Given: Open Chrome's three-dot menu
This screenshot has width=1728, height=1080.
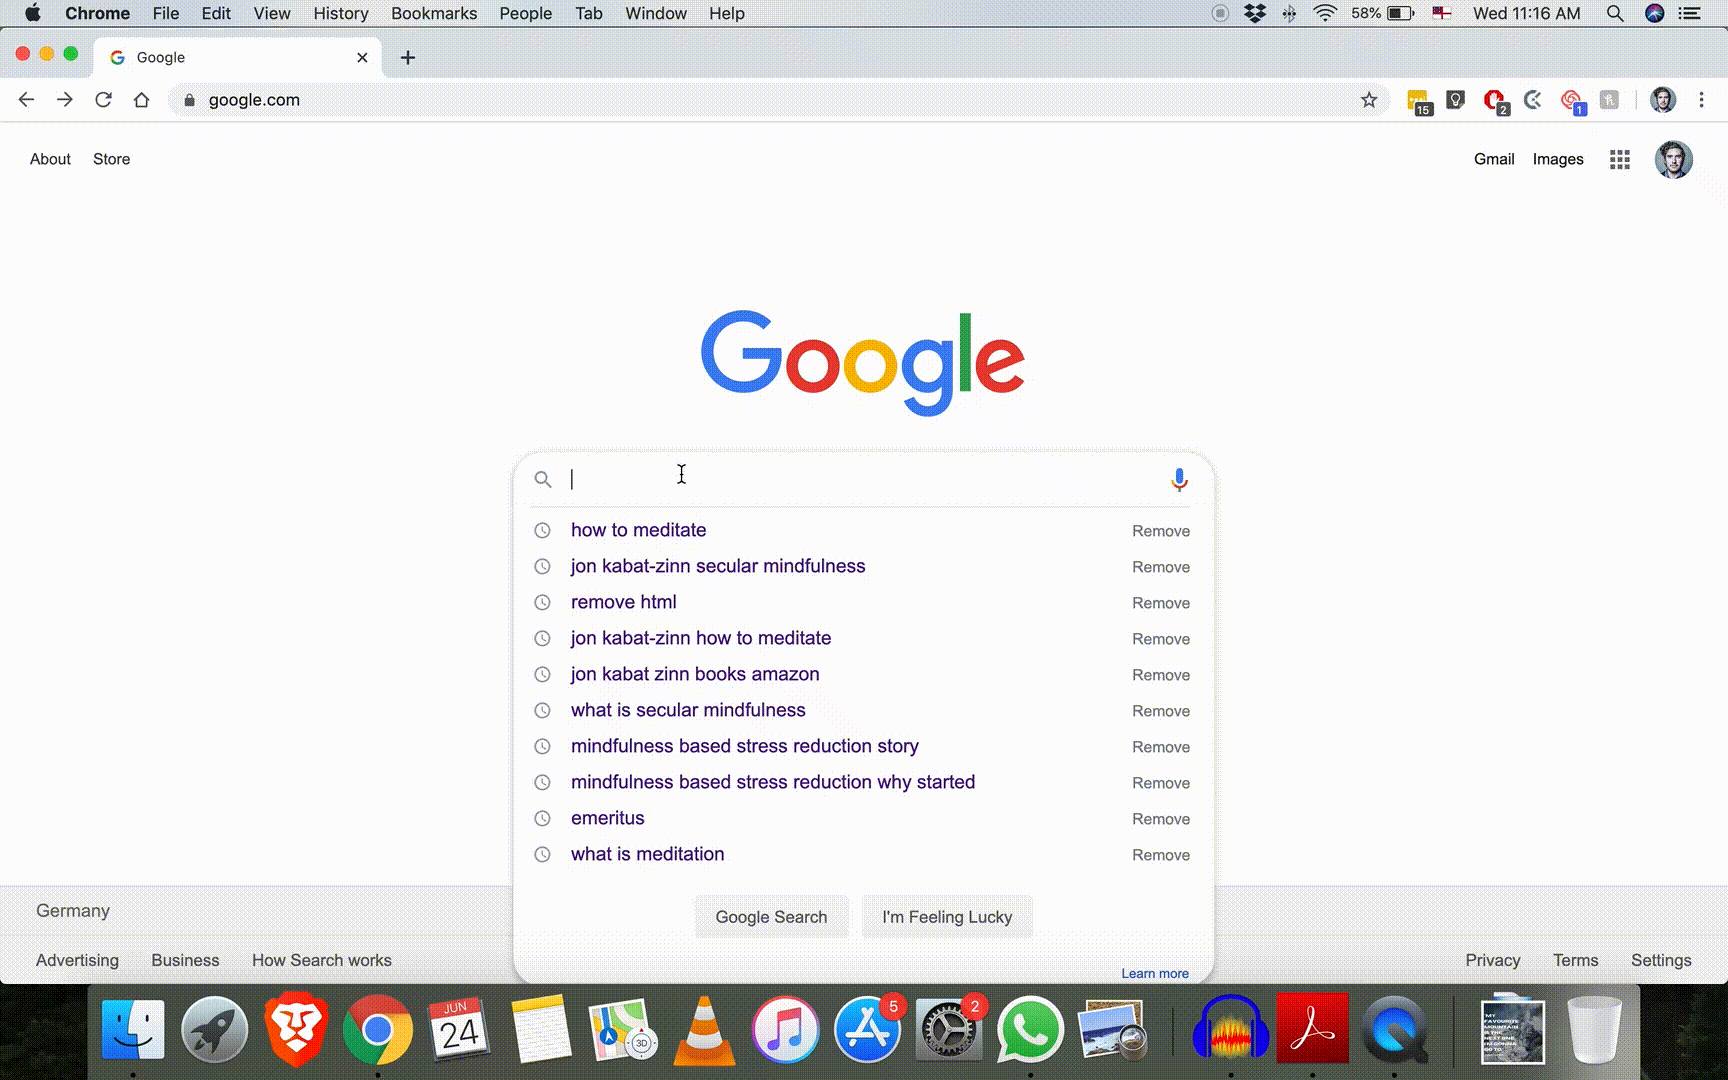Looking at the screenshot, I should [1701, 100].
